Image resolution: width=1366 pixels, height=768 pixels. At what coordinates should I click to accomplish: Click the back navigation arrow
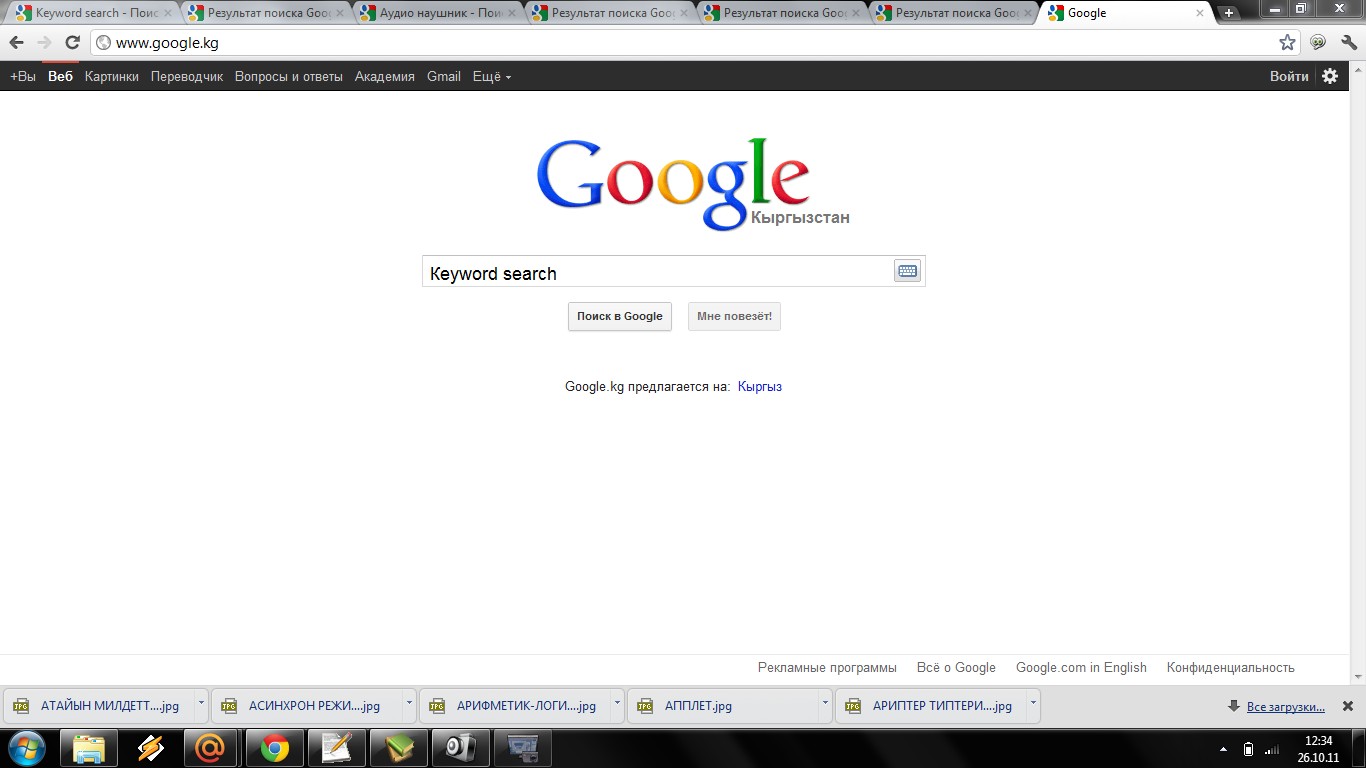click(x=16, y=43)
